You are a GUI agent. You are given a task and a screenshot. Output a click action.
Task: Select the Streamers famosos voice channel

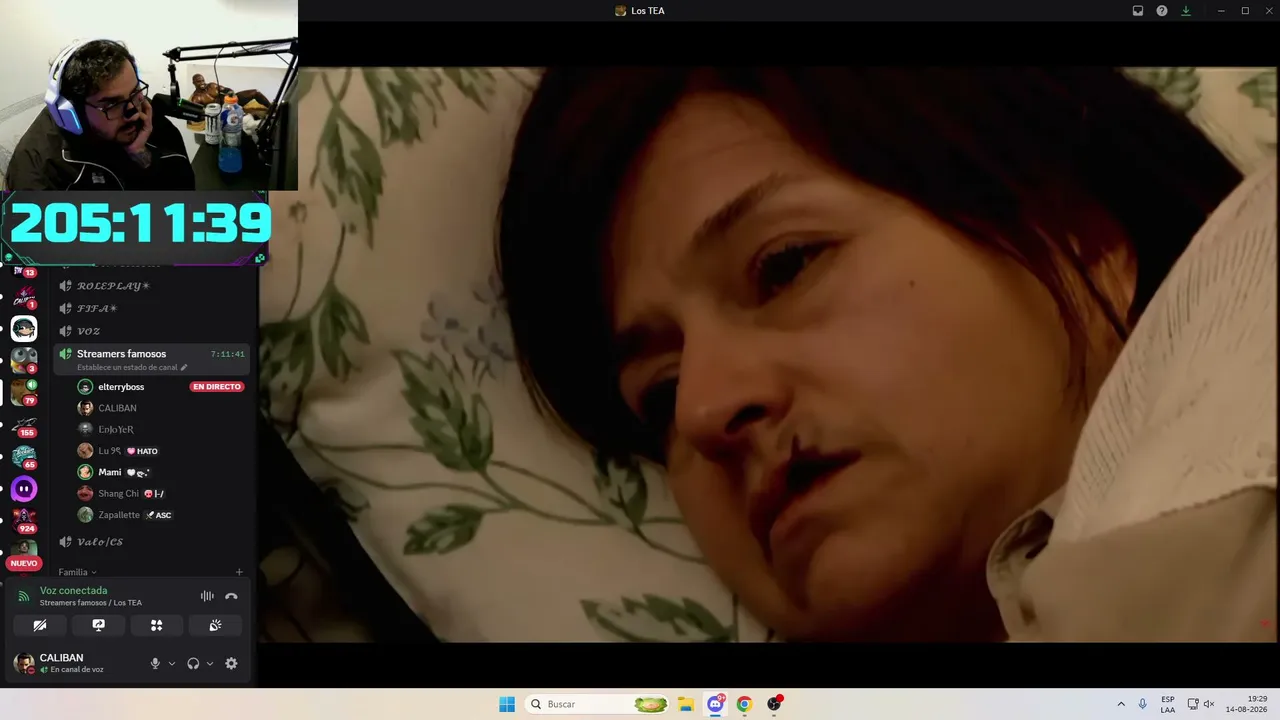152,359
